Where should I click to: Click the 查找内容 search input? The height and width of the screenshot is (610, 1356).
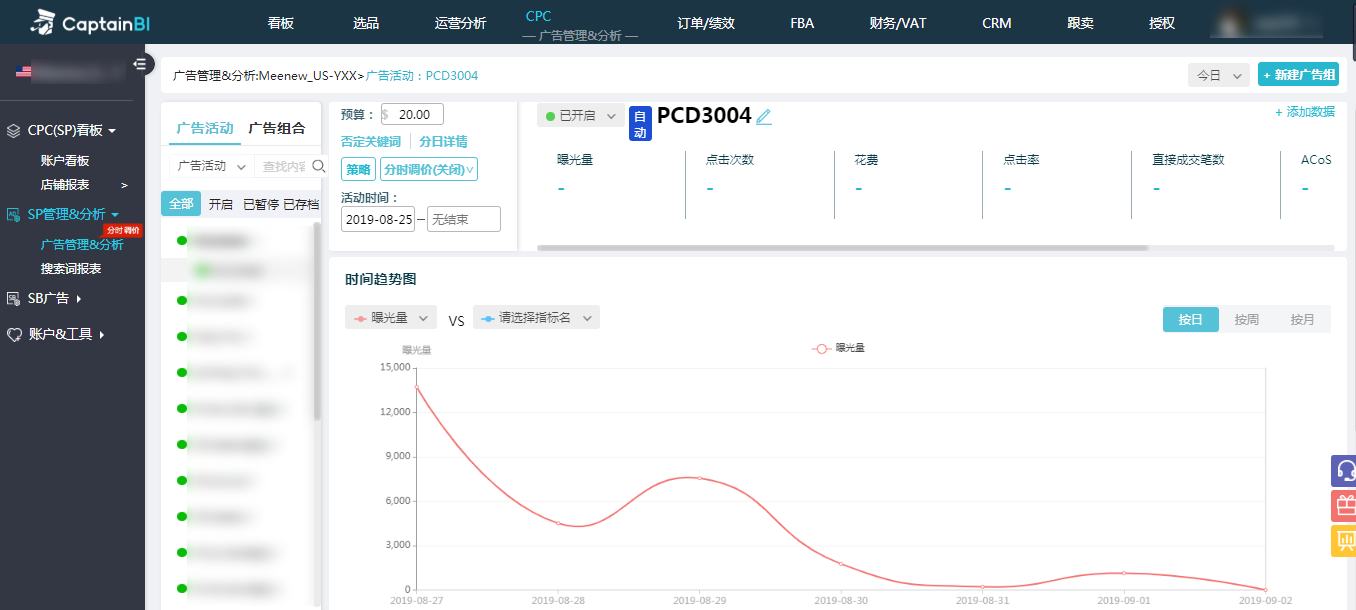pos(284,166)
